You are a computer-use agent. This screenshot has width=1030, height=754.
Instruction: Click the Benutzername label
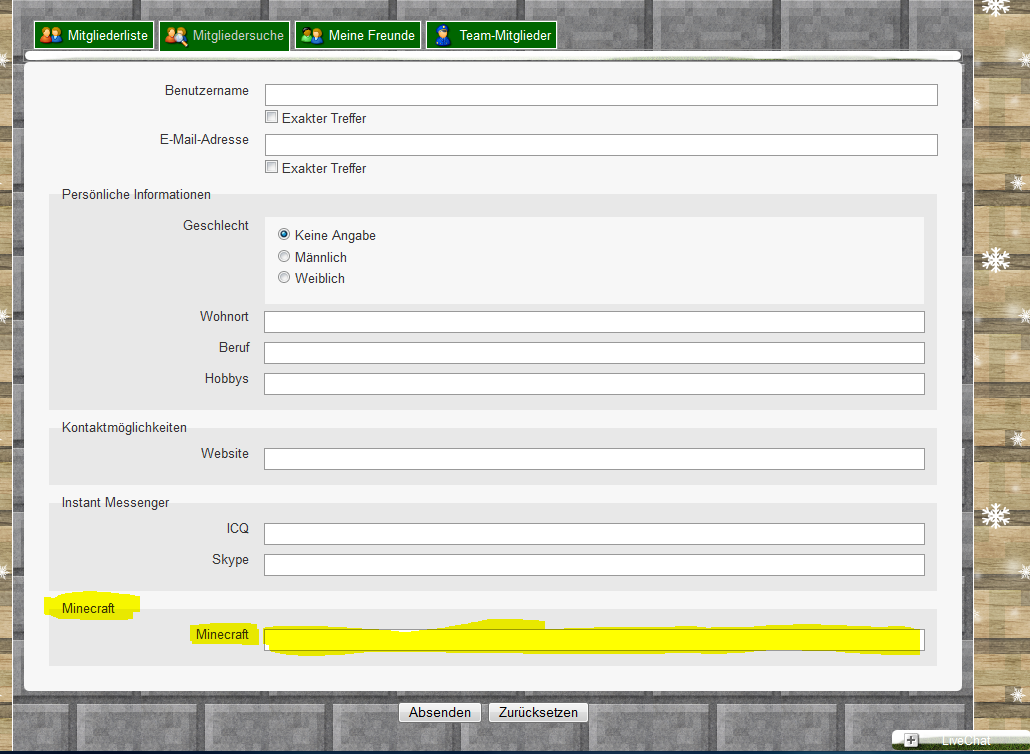pos(206,91)
